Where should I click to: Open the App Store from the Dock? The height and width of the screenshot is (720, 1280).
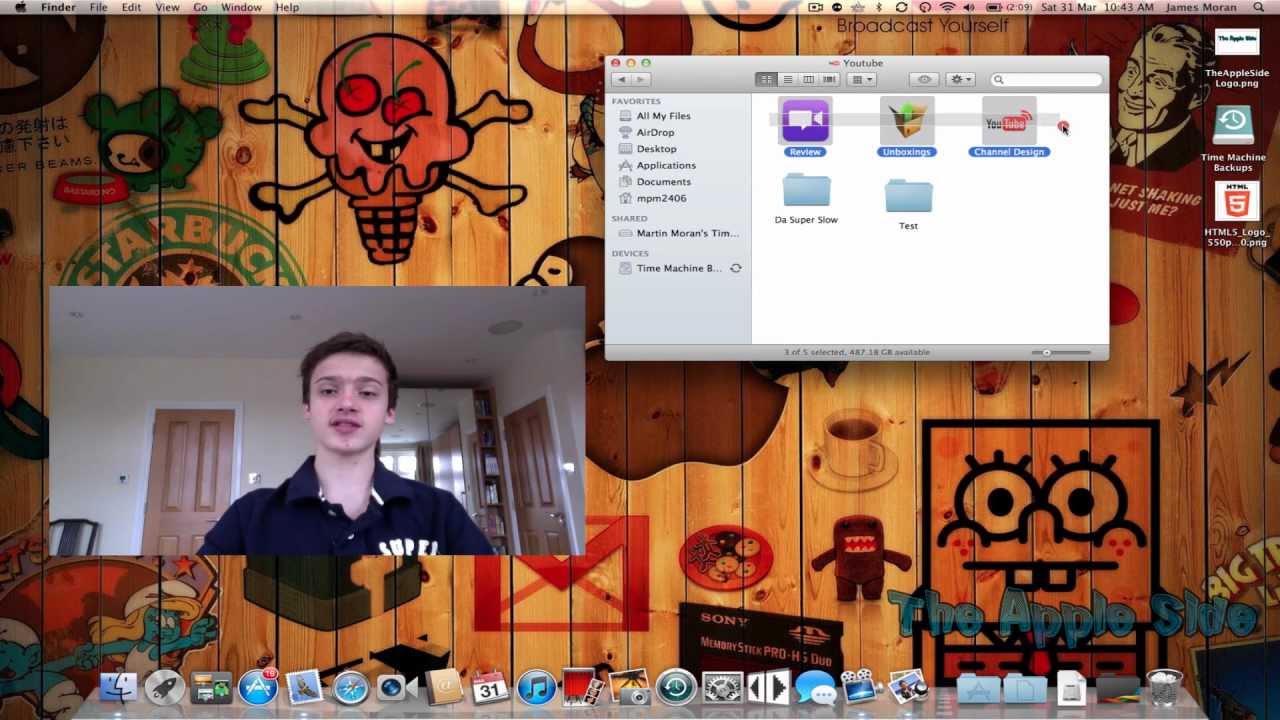tap(258, 687)
